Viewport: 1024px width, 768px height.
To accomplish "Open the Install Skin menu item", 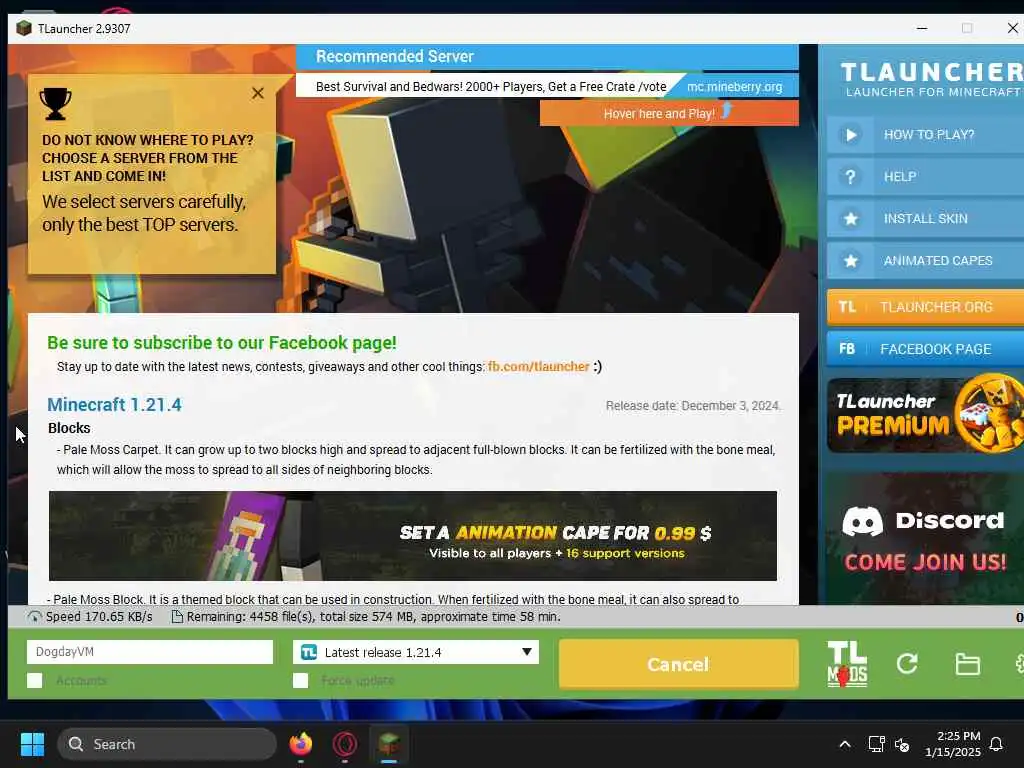I will [926, 219].
